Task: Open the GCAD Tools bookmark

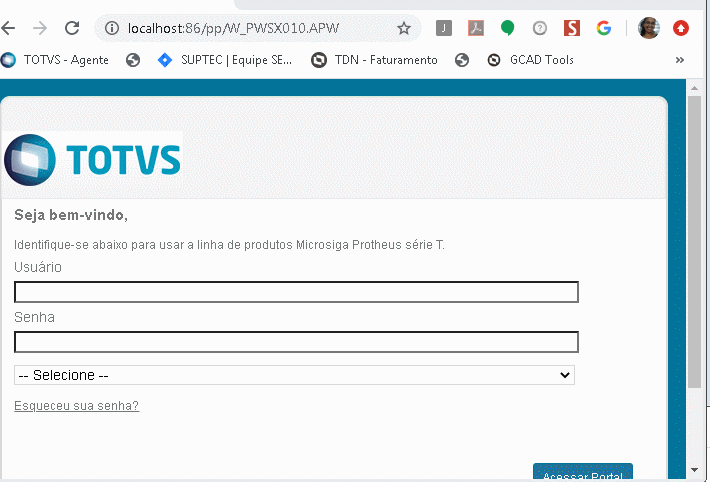Action: click(x=531, y=60)
